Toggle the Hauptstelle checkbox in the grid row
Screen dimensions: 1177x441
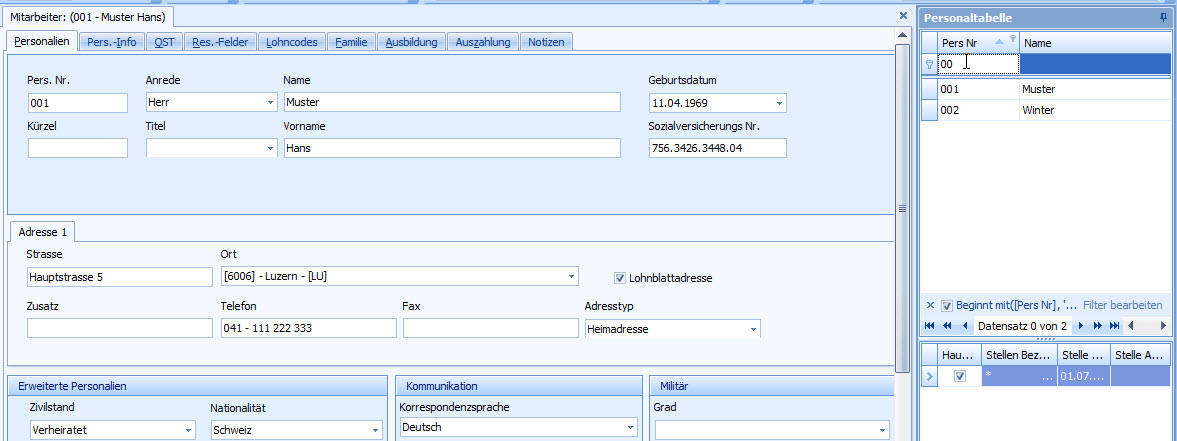[x=960, y=376]
